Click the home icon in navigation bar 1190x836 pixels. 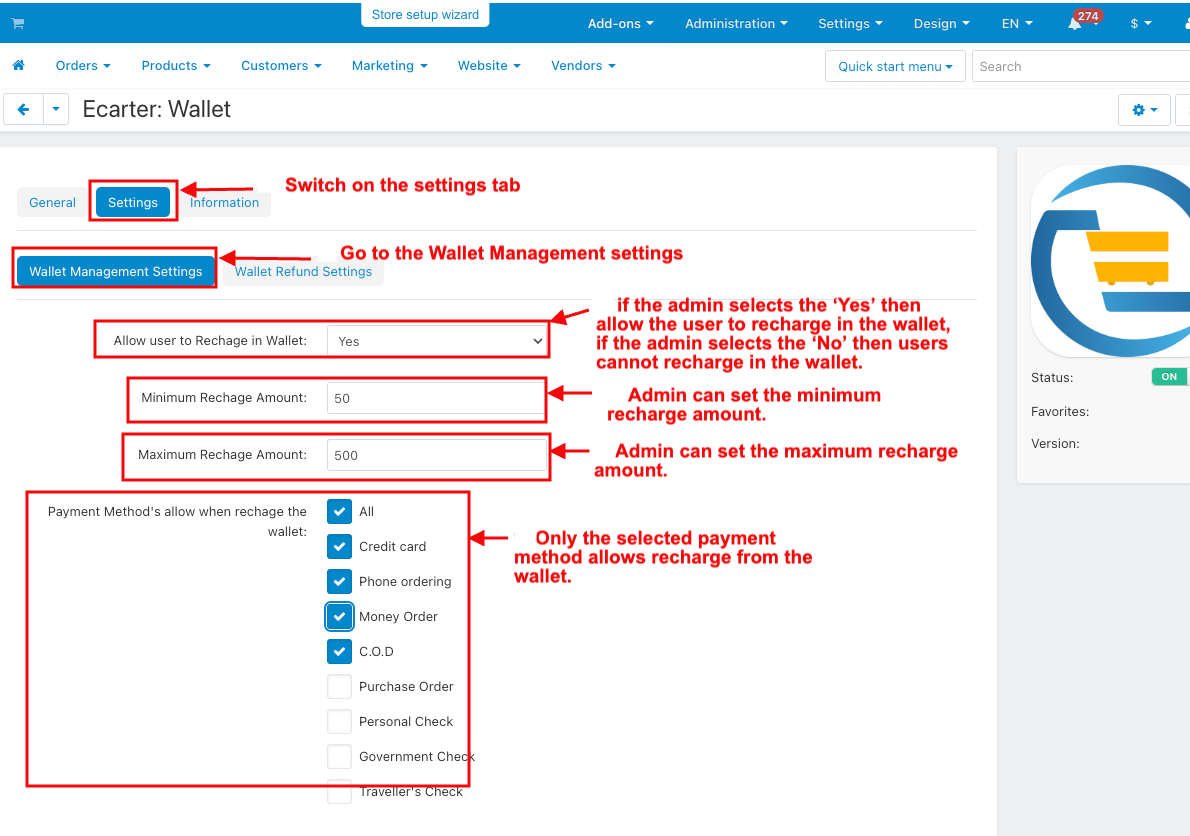[x=18, y=66]
